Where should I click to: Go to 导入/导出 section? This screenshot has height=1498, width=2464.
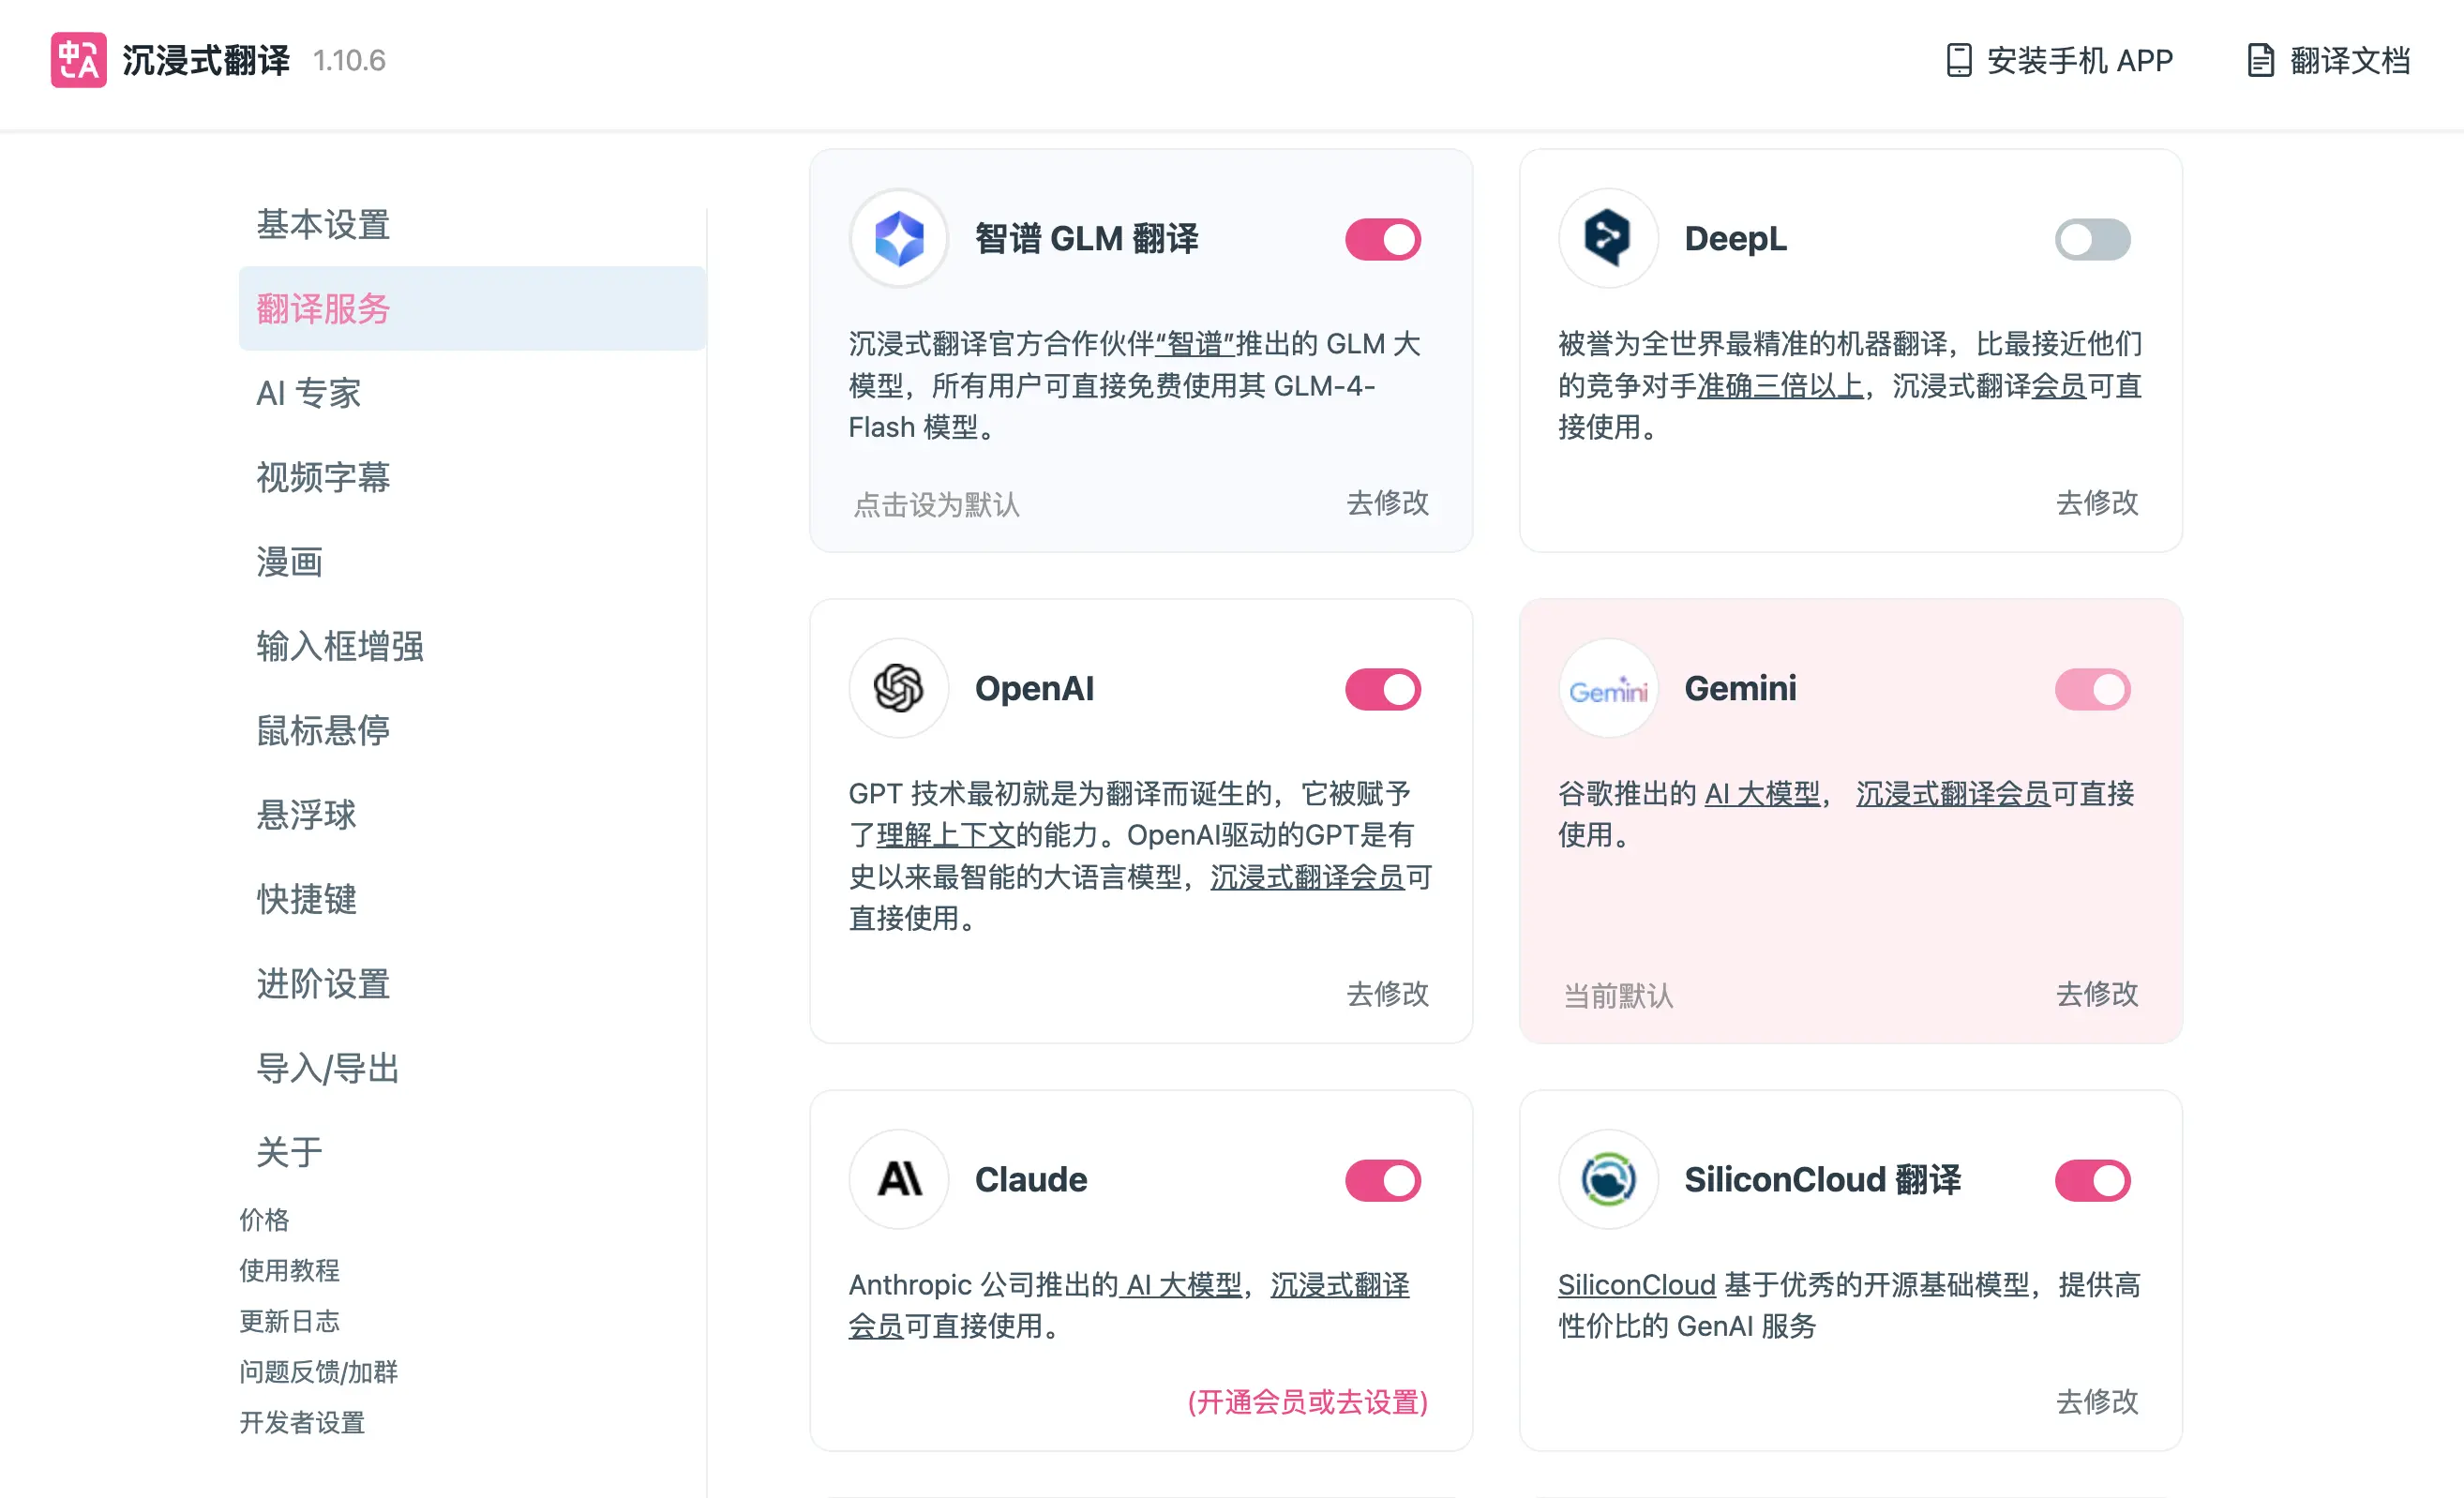click(x=472, y=1068)
